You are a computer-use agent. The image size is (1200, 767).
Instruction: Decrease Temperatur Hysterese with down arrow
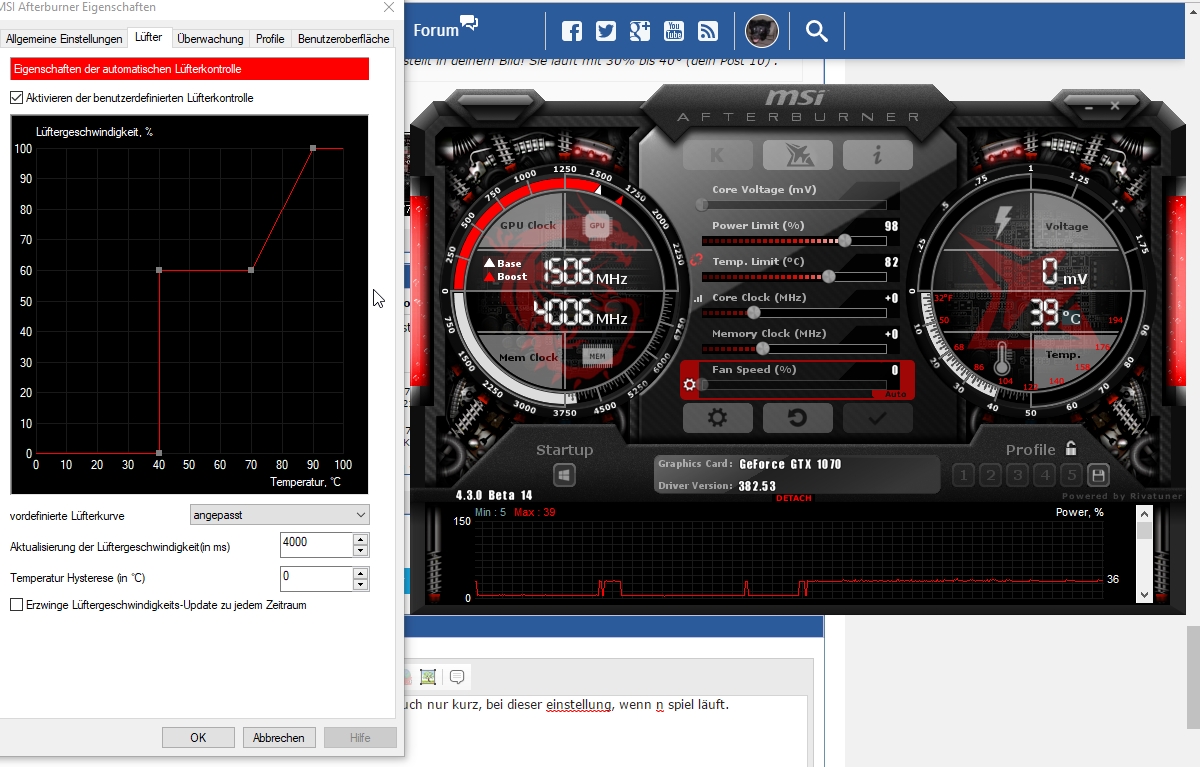(361, 584)
